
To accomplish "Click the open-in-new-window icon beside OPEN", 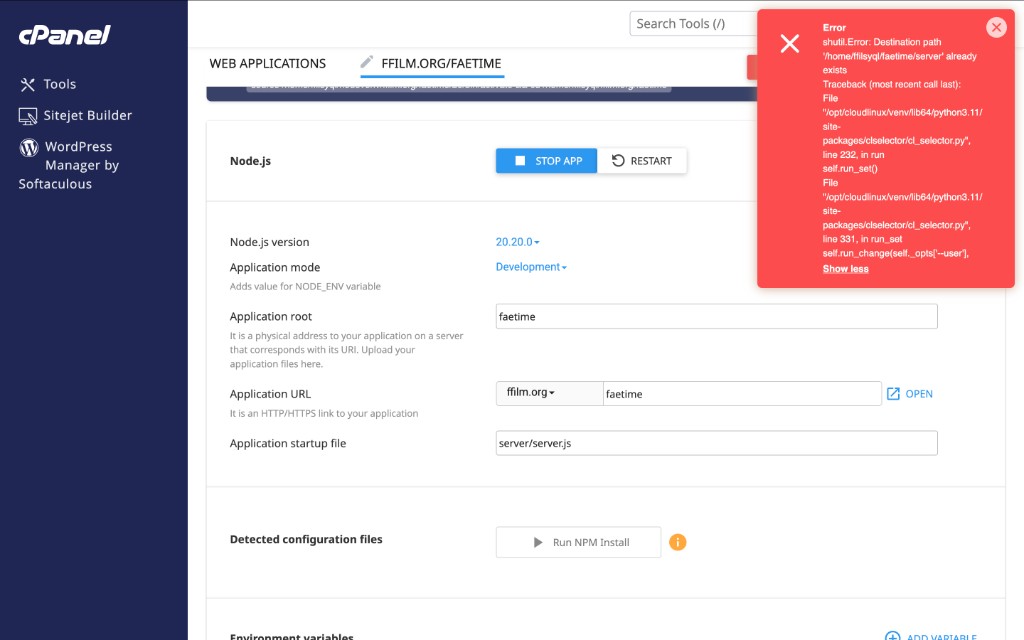I will click(893, 394).
